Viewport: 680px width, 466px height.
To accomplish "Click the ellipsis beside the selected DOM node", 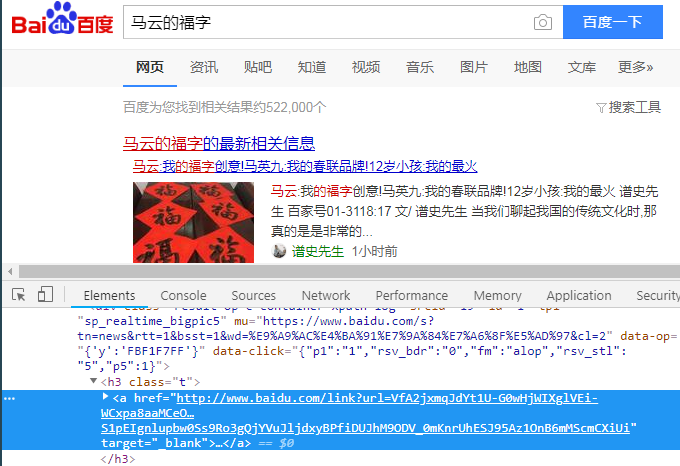I will click(9, 398).
